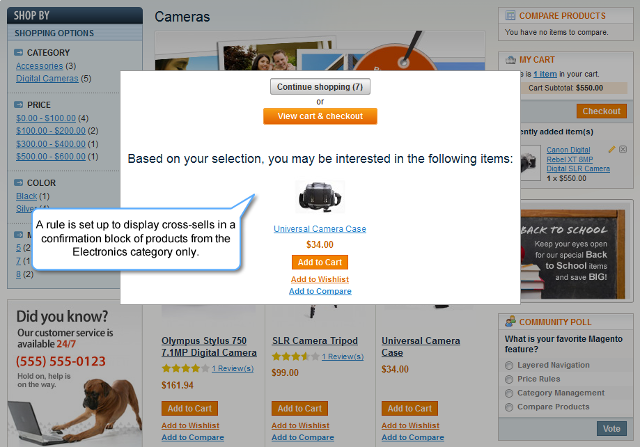Add Universal Camera Case to cart in popup
This screenshot has width=640, height=447.
pyautogui.click(x=320, y=262)
